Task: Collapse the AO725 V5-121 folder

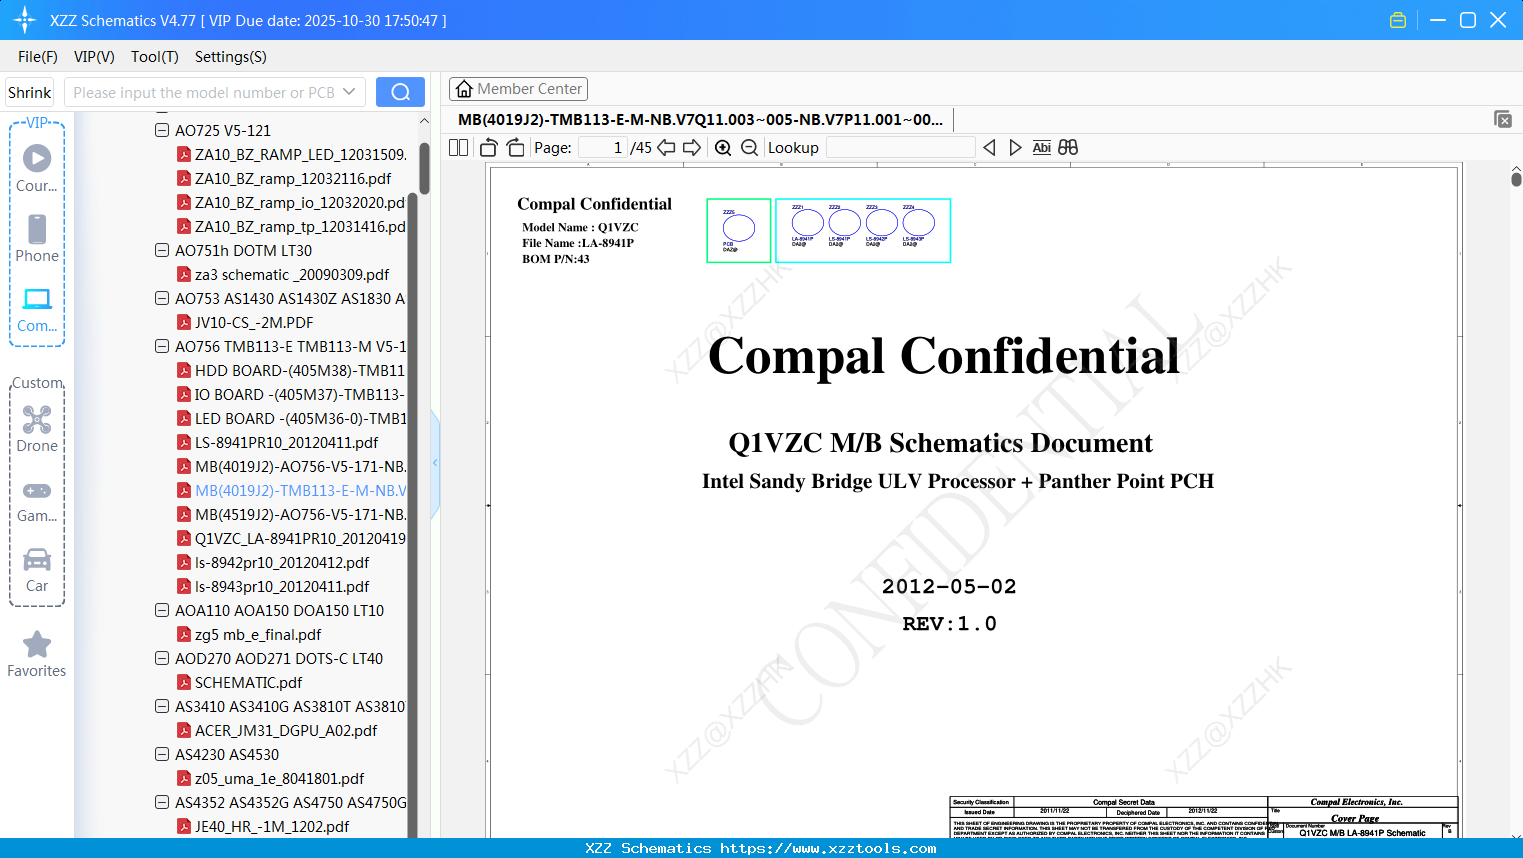Action: click(162, 130)
